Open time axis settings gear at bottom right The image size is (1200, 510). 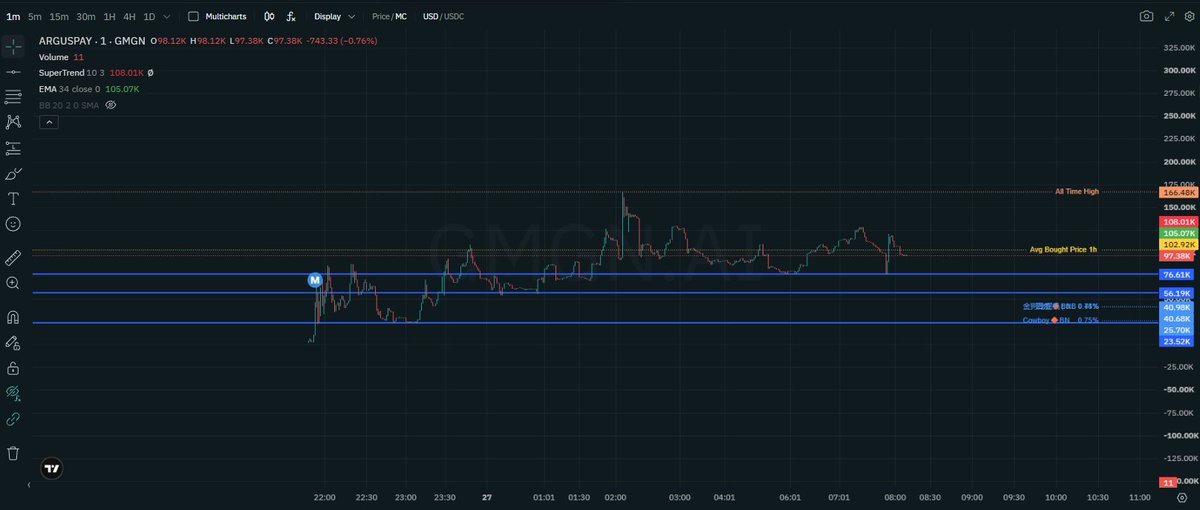(1181, 497)
